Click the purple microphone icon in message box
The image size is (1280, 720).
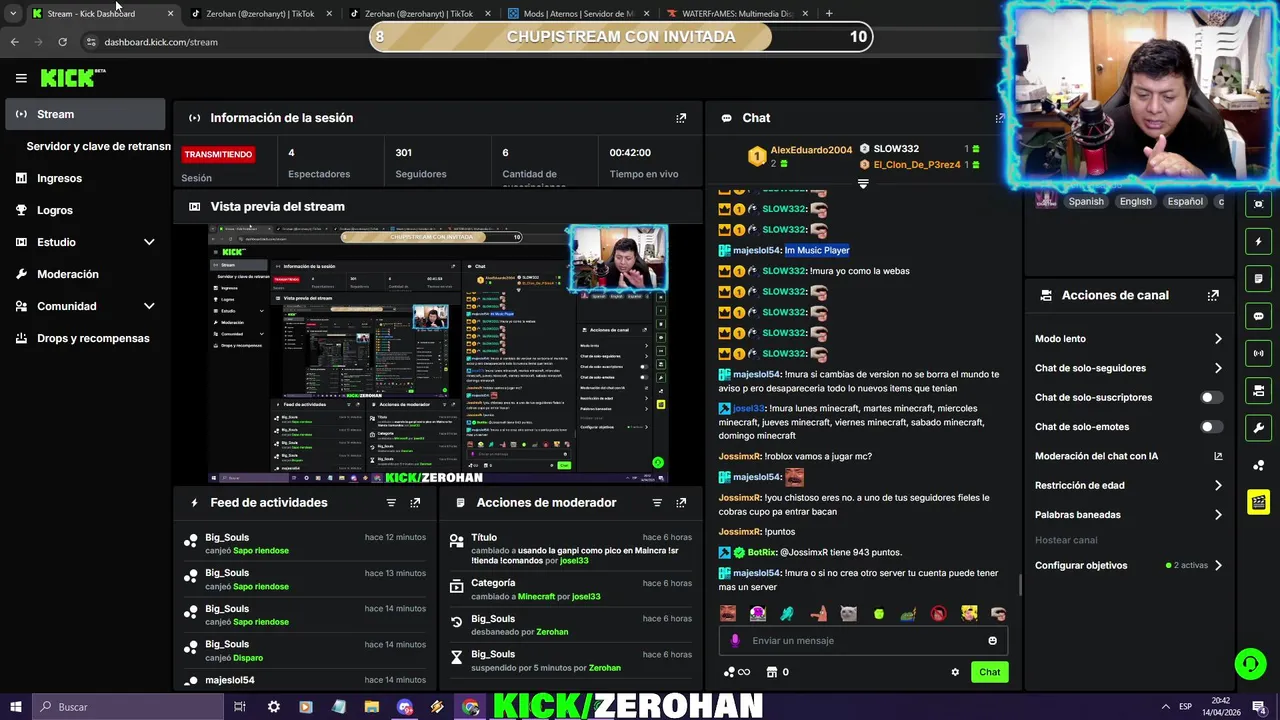tap(735, 641)
